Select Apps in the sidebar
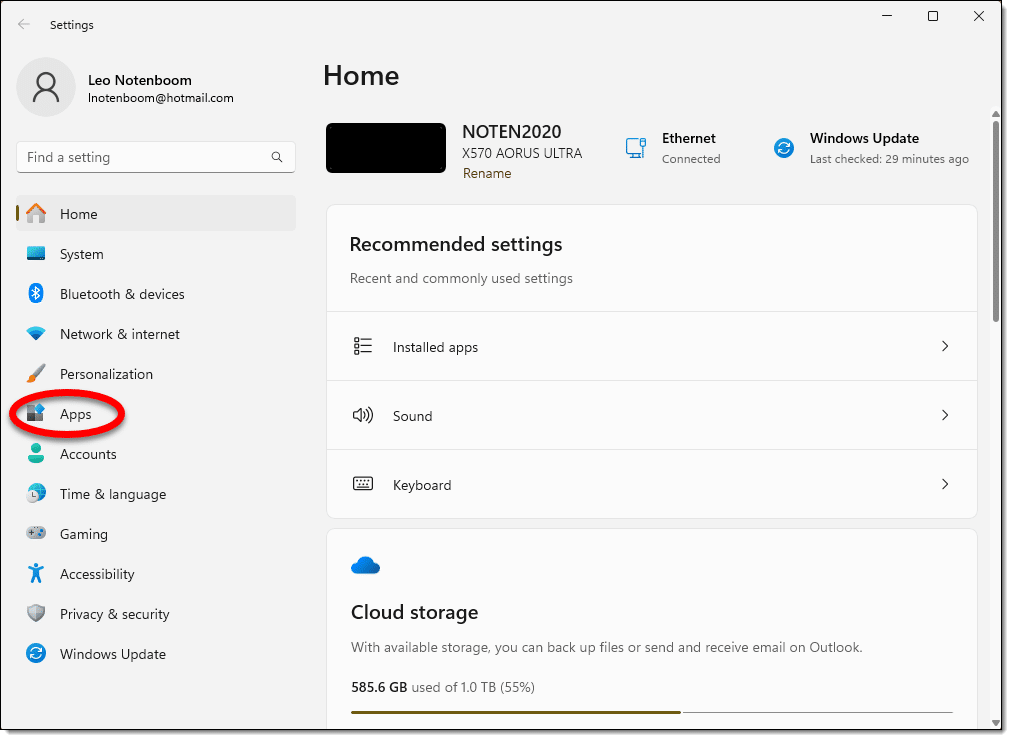The image size is (1012, 740). 75,414
